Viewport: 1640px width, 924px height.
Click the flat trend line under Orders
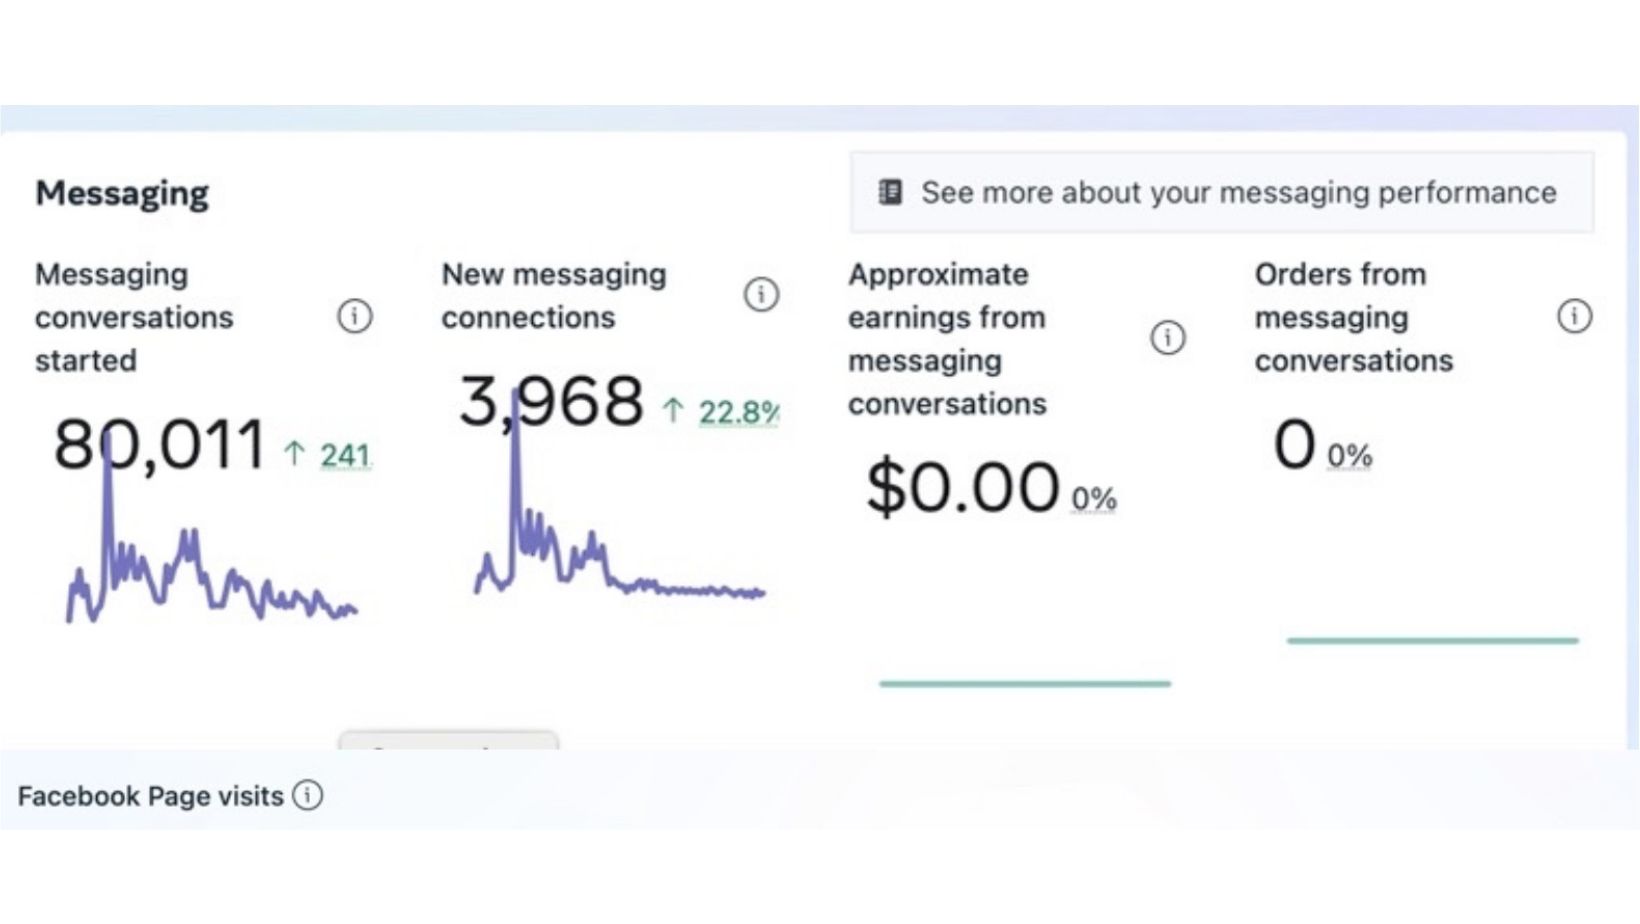[x=1432, y=640]
